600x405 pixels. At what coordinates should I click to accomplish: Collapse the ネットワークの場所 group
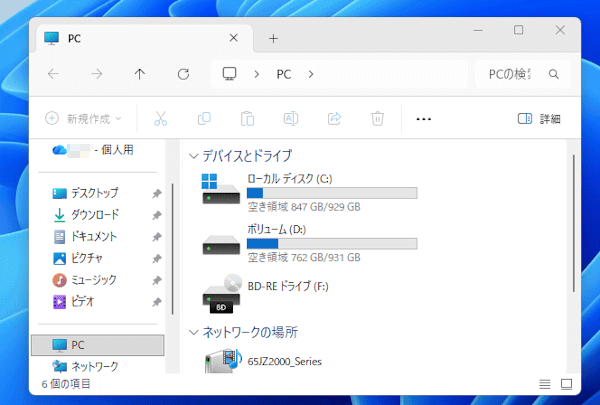[x=194, y=332]
